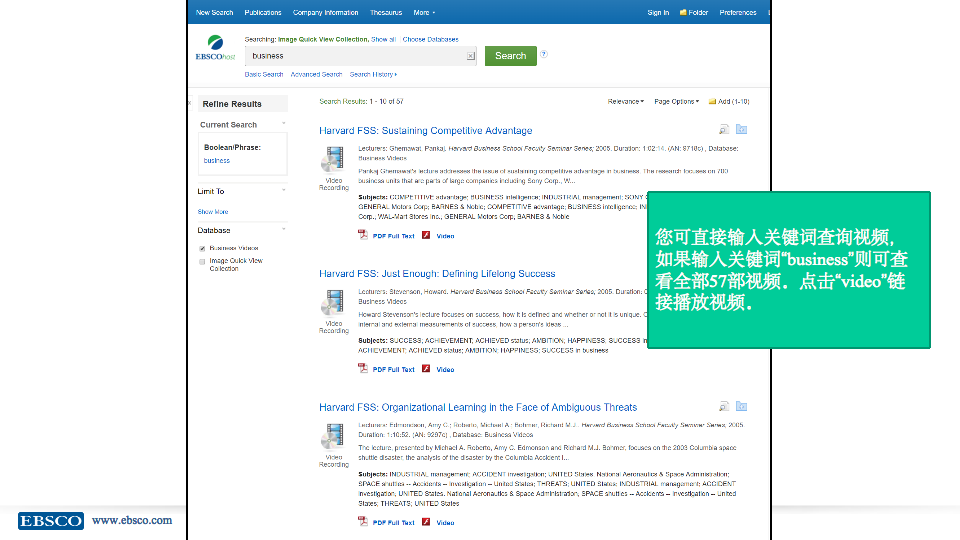Image resolution: width=960 pixels, height=540 pixels.
Task: Click Video link for Organizational Learning
Action: (x=445, y=523)
